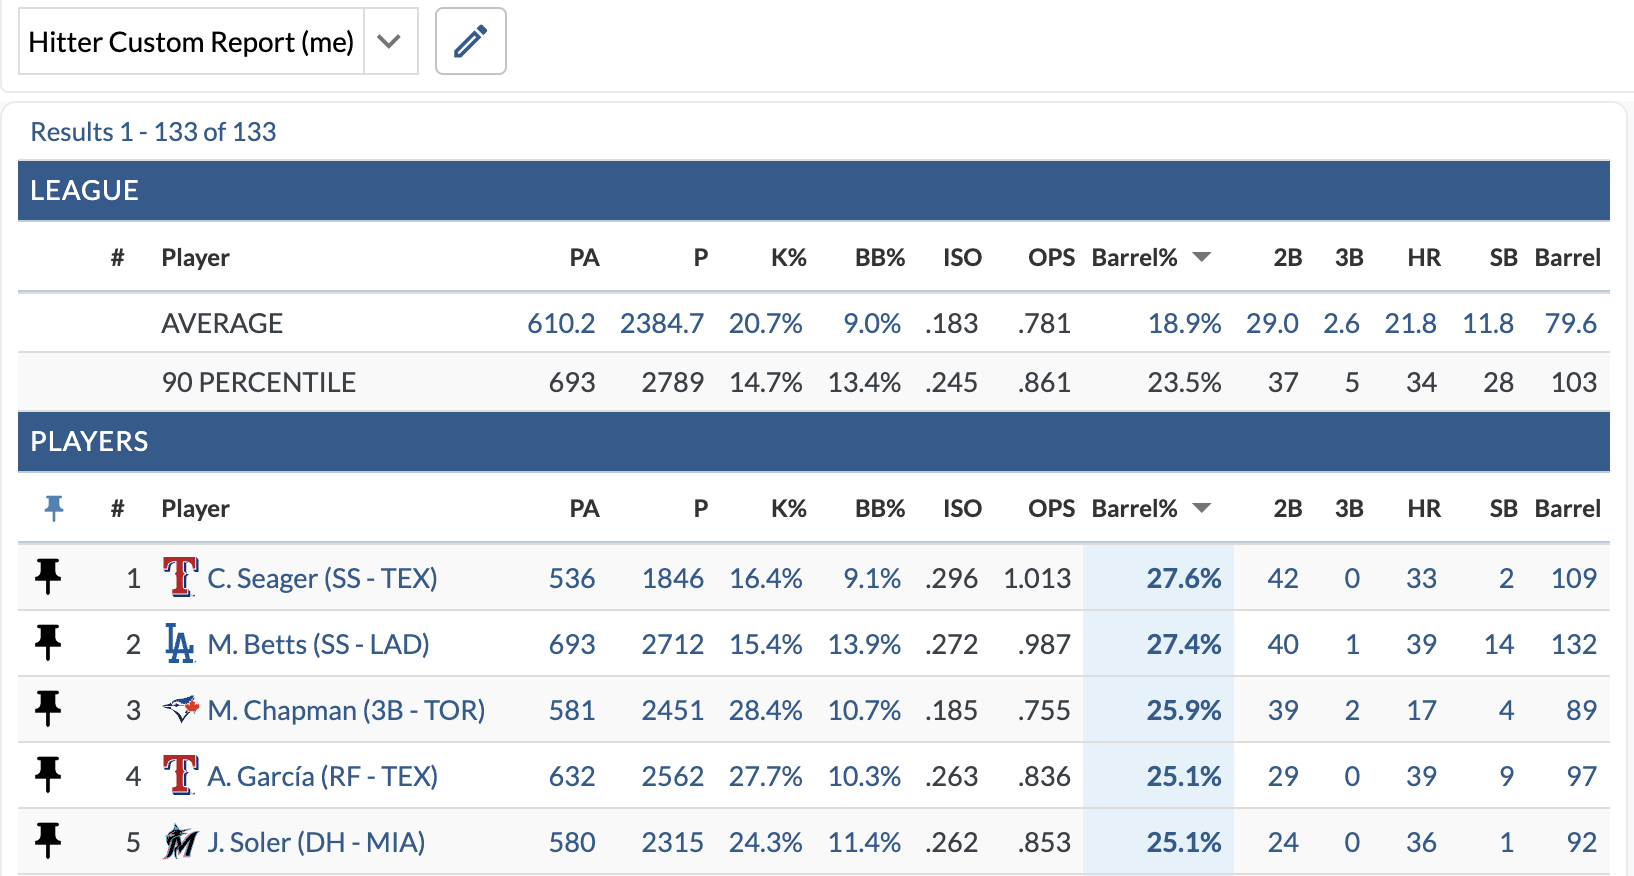1634x876 pixels.
Task: Sort players by K% column header
Action: coord(788,509)
